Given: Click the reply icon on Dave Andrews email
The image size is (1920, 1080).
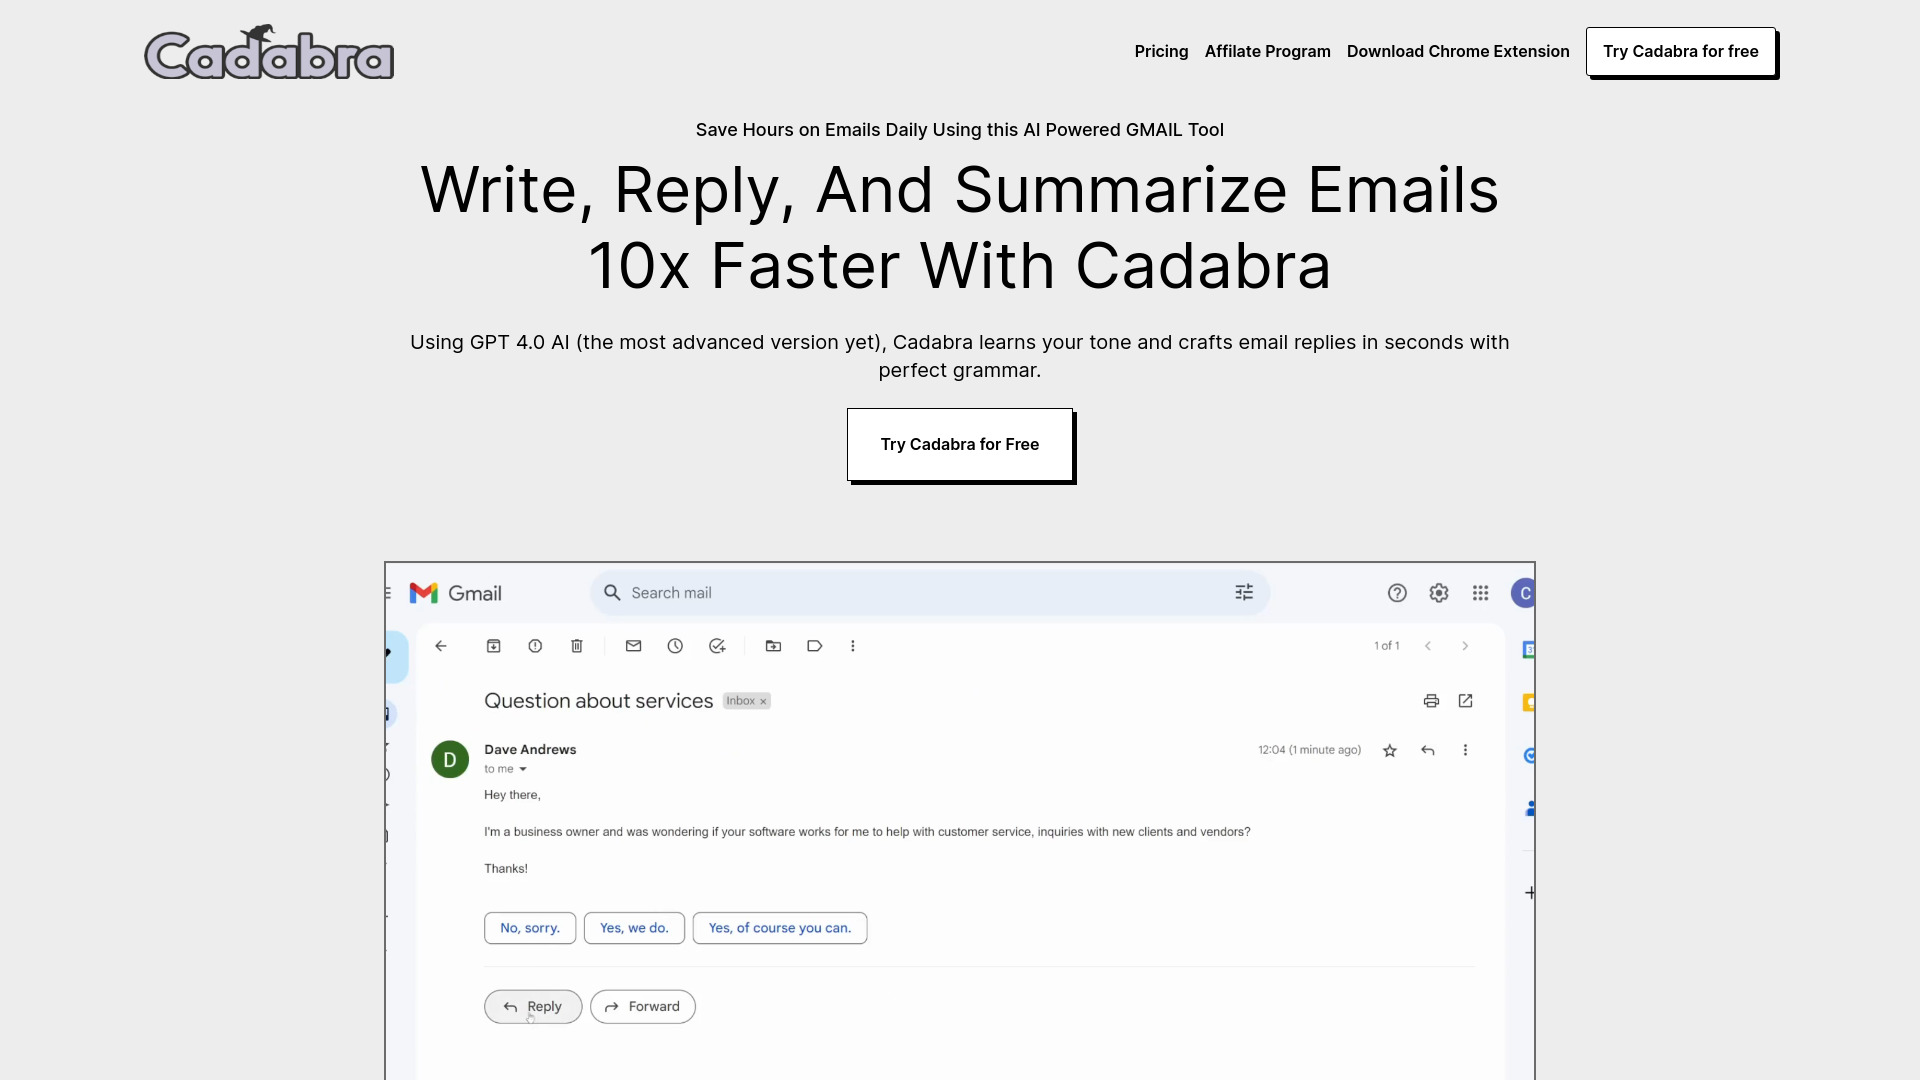Looking at the screenshot, I should [x=1428, y=750].
